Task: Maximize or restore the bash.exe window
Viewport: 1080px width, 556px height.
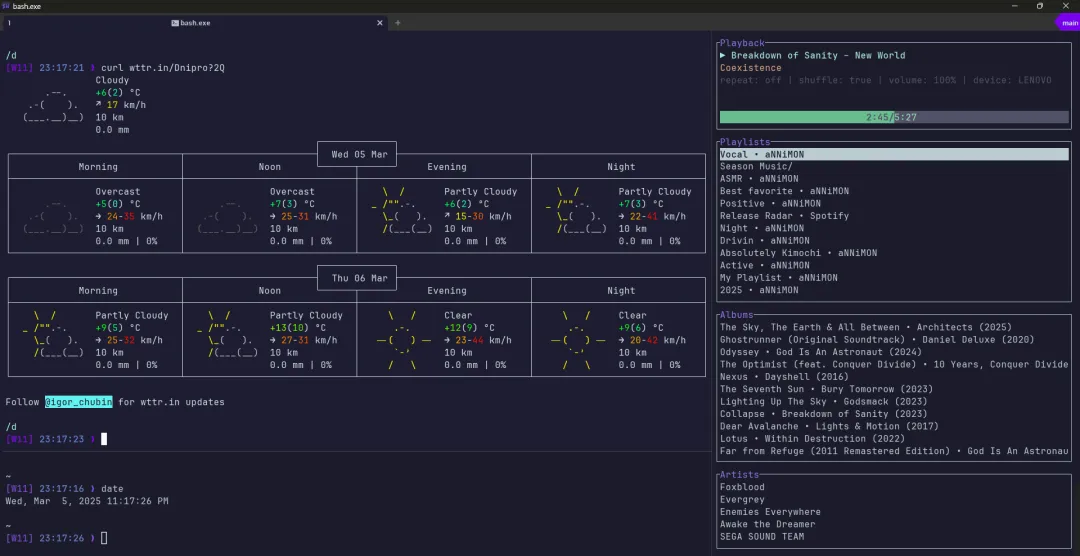Action: click(x=1039, y=6)
